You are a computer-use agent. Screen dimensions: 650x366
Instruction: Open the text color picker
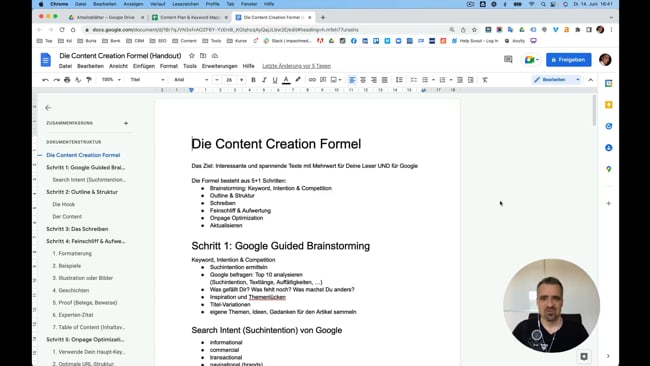pos(286,80)
